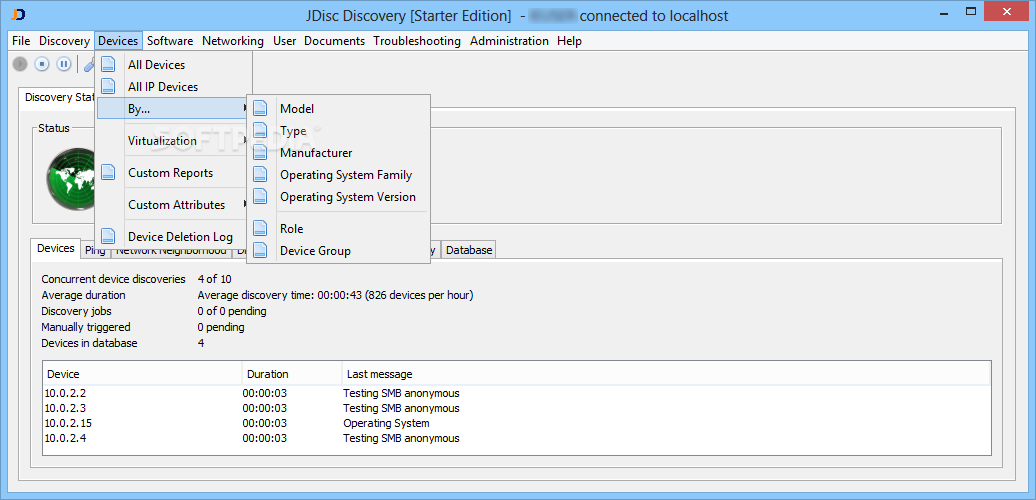Viewport: 1036px width, 500px height.
Task: Open the Custom Reports entry
Action: point(172,173)
